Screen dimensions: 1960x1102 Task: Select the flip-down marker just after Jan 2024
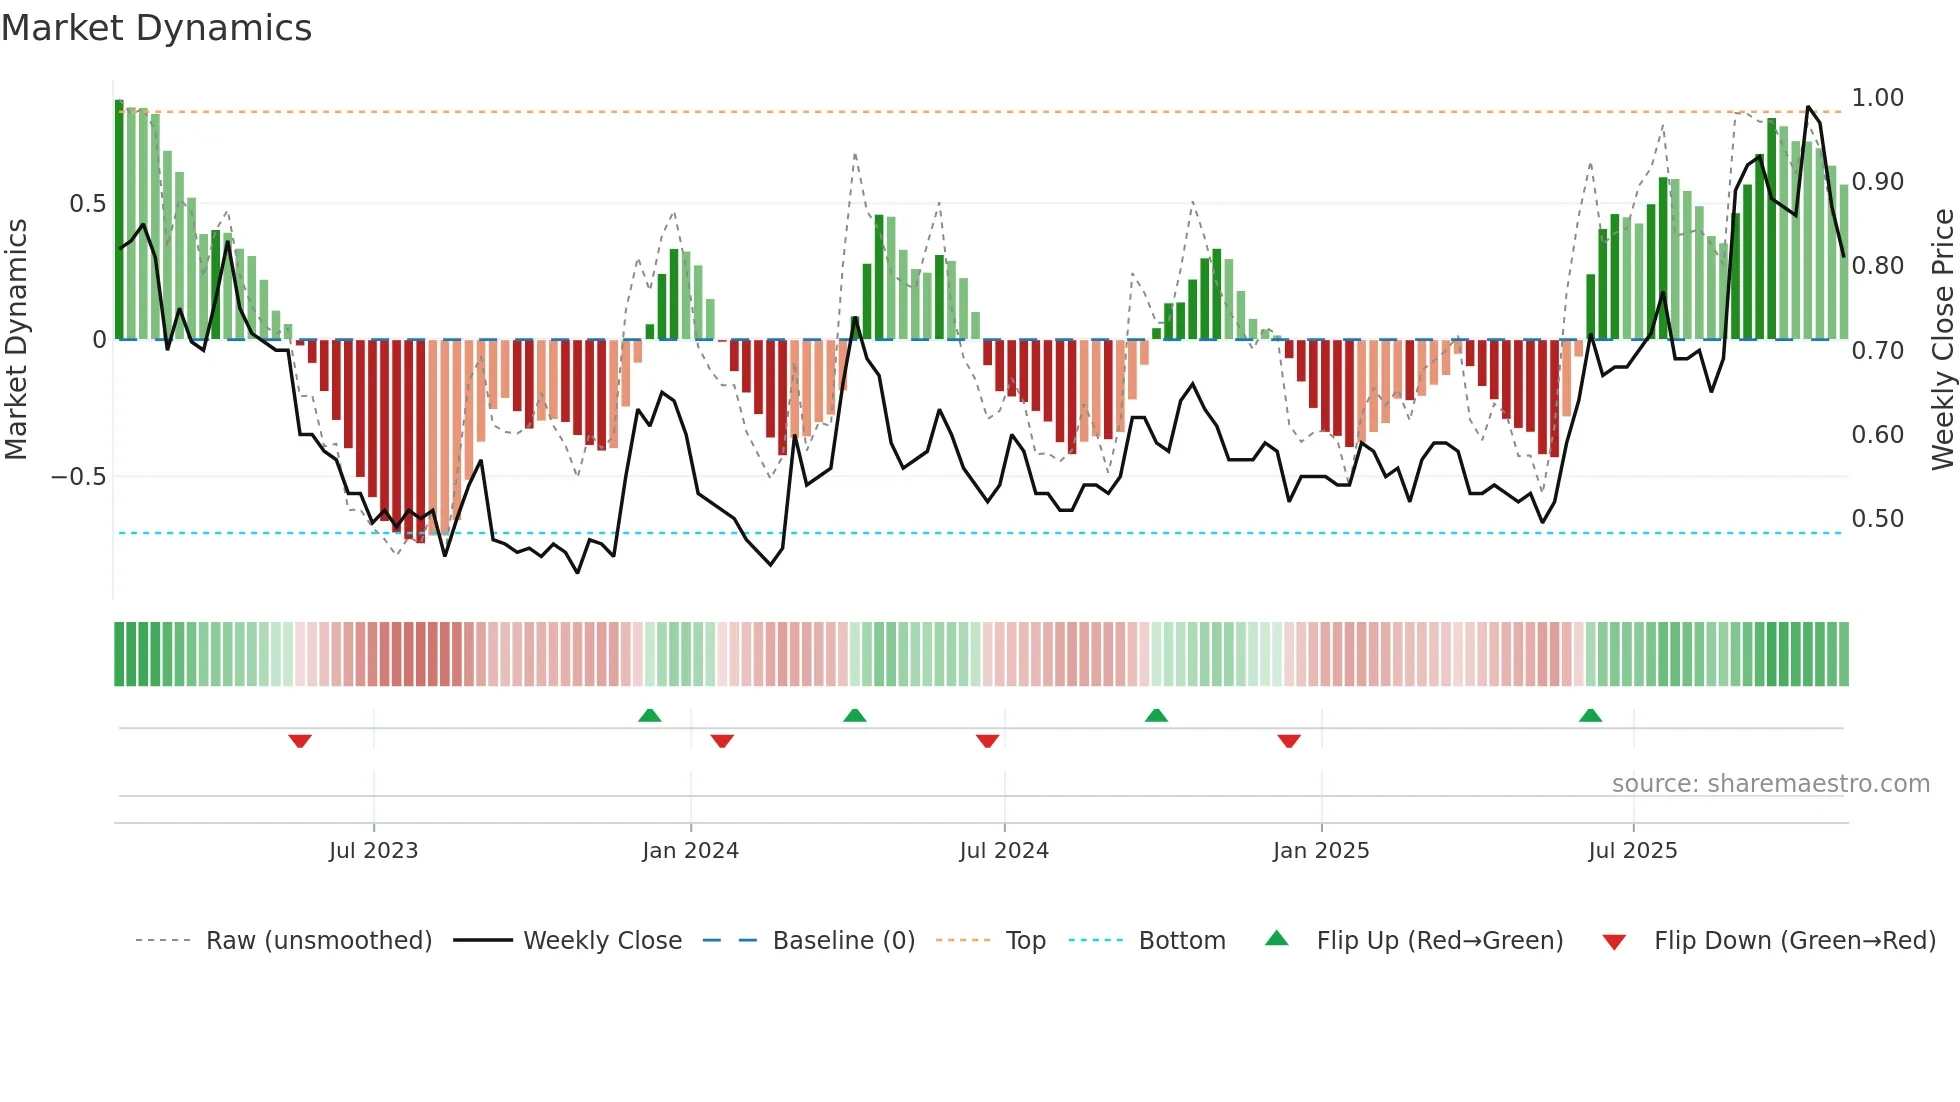(x=722, y=741)
